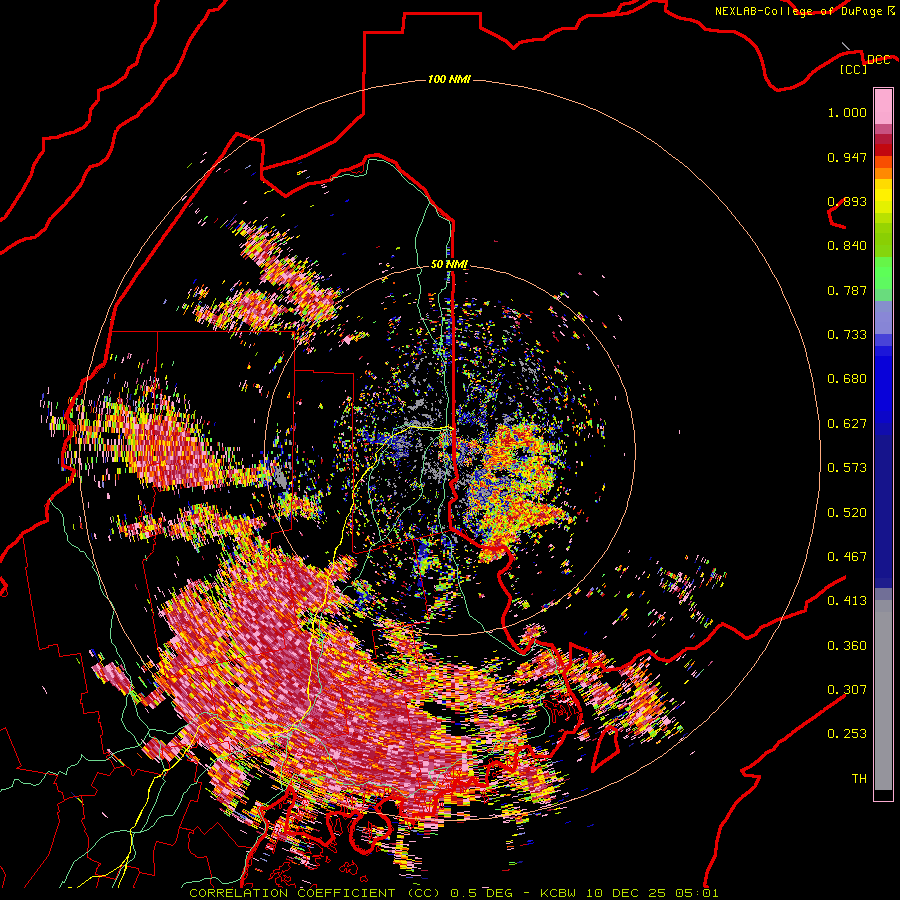The height and width of the screenshot is (900, 900).
Task: Click the 10 DEC 25 date text
Action: [627, 893]
